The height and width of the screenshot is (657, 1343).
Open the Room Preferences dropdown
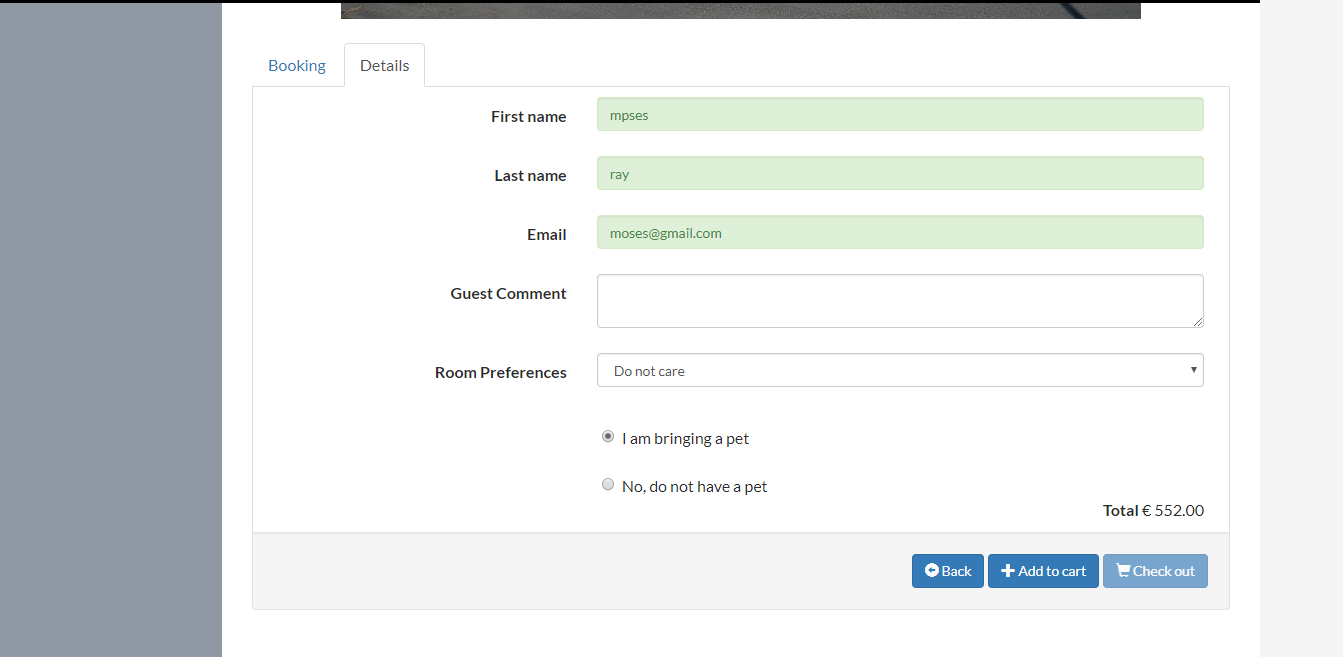900,370
